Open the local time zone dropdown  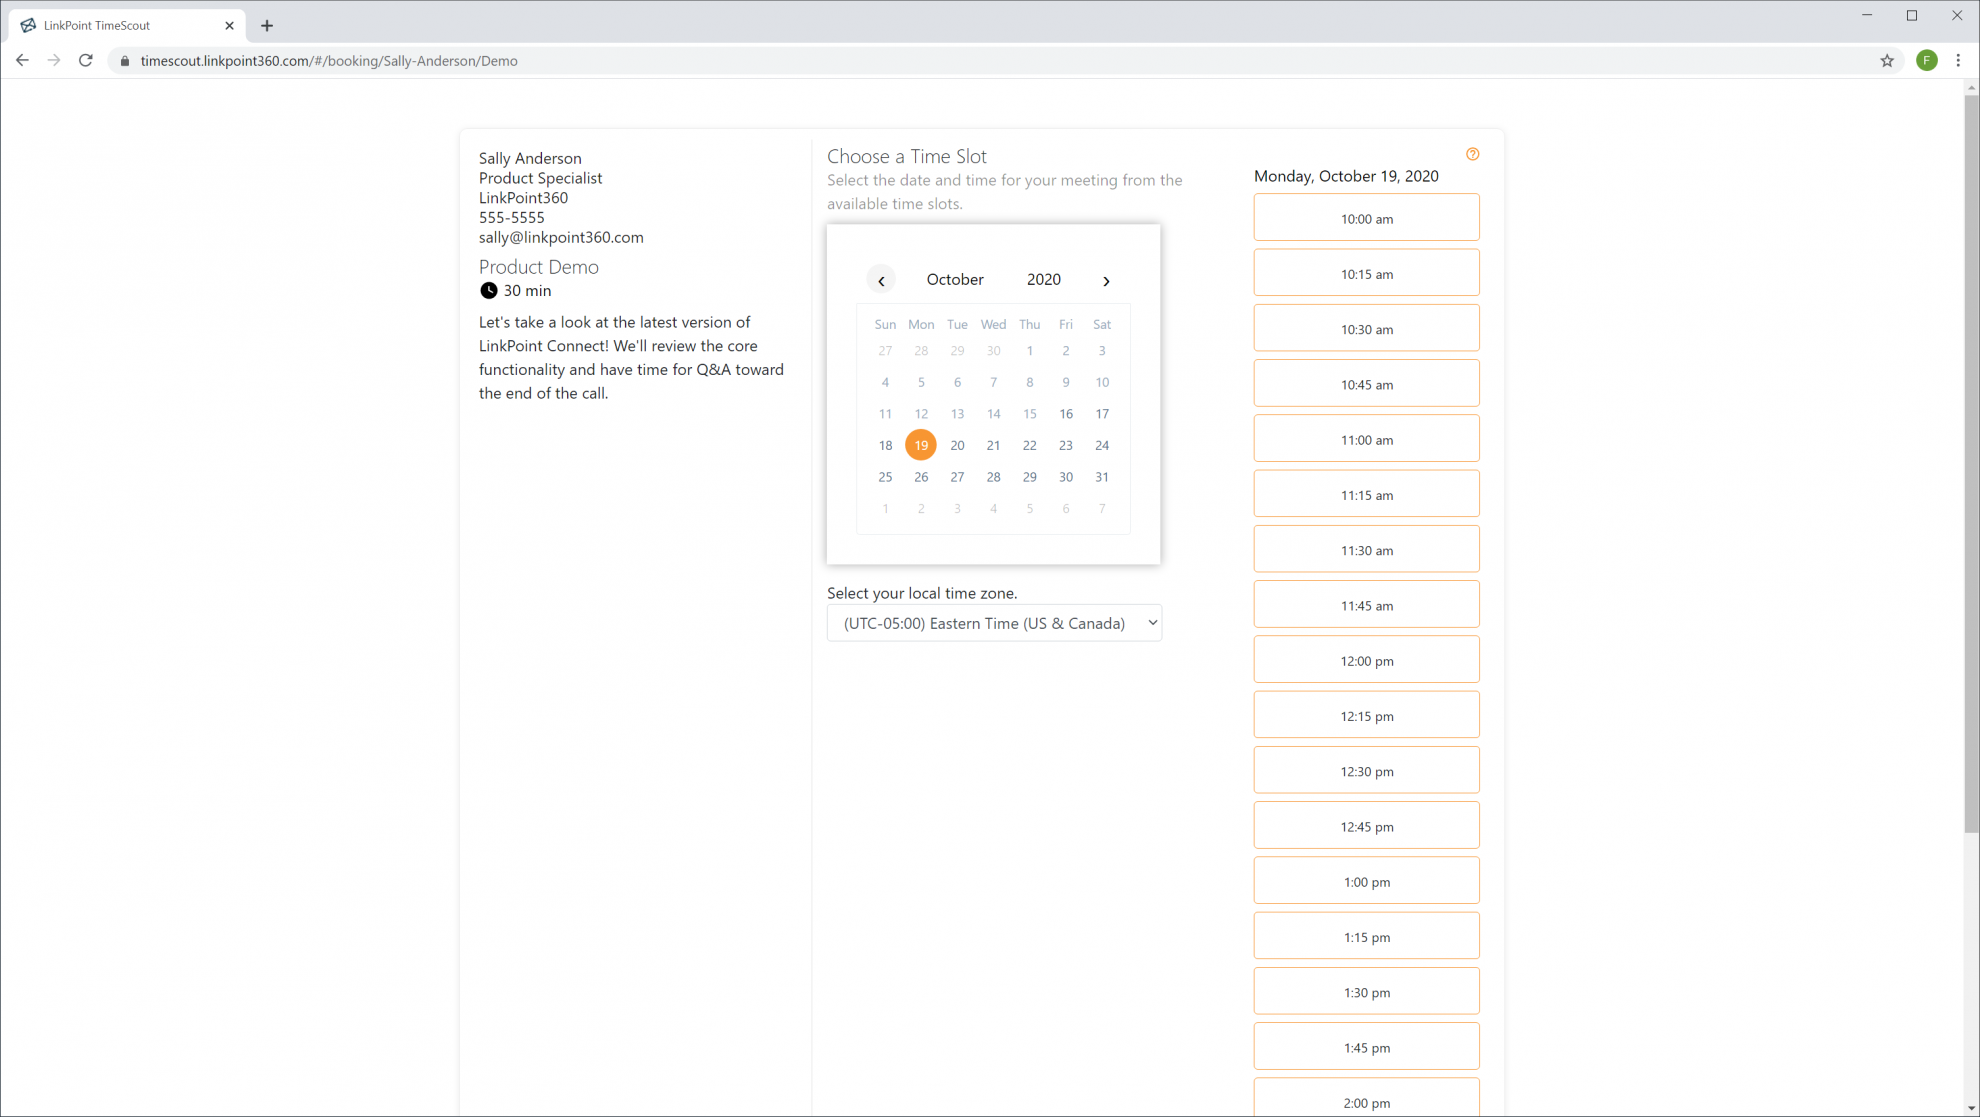[x=993, y=622]
